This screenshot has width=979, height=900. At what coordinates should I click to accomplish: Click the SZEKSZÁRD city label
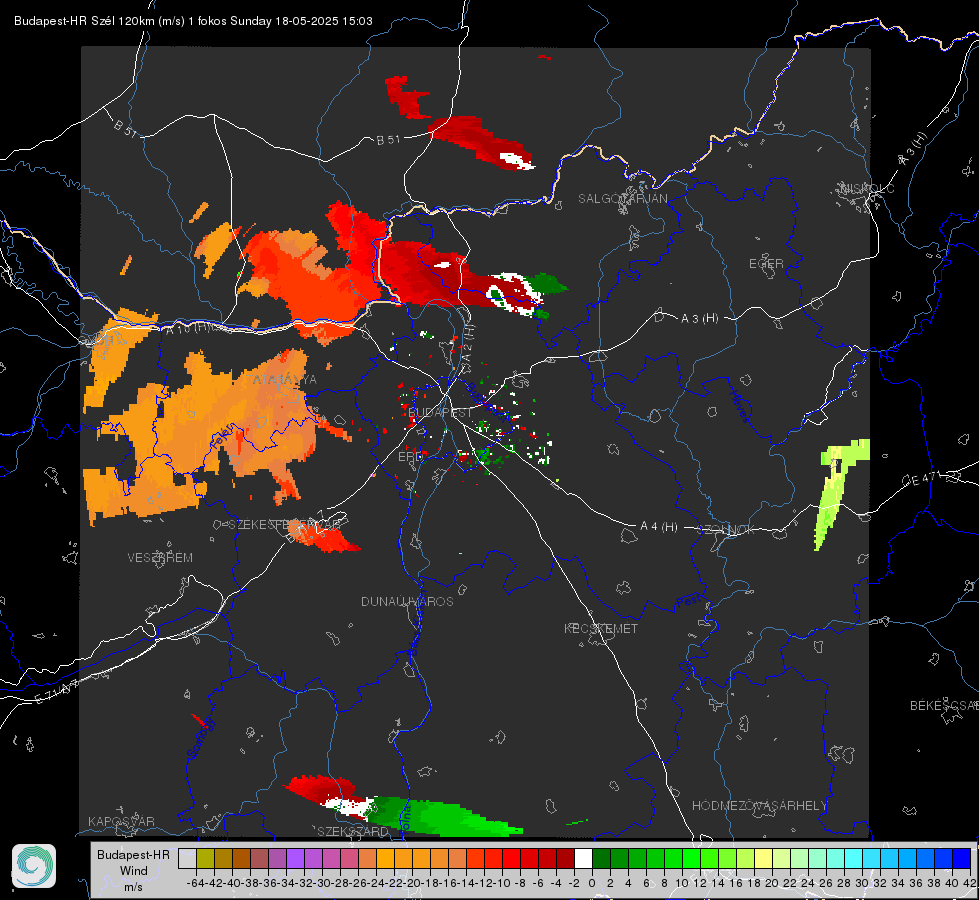pos(353,831)
